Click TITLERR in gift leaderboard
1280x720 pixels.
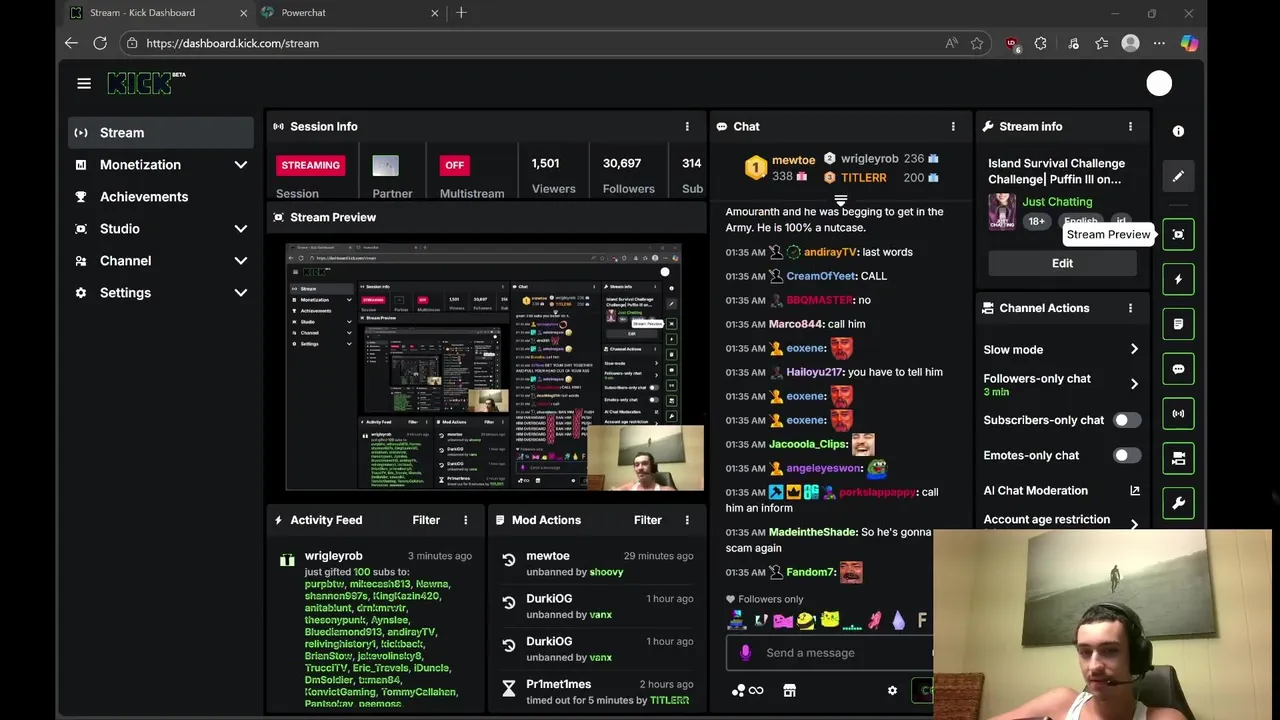coord(864,177)
